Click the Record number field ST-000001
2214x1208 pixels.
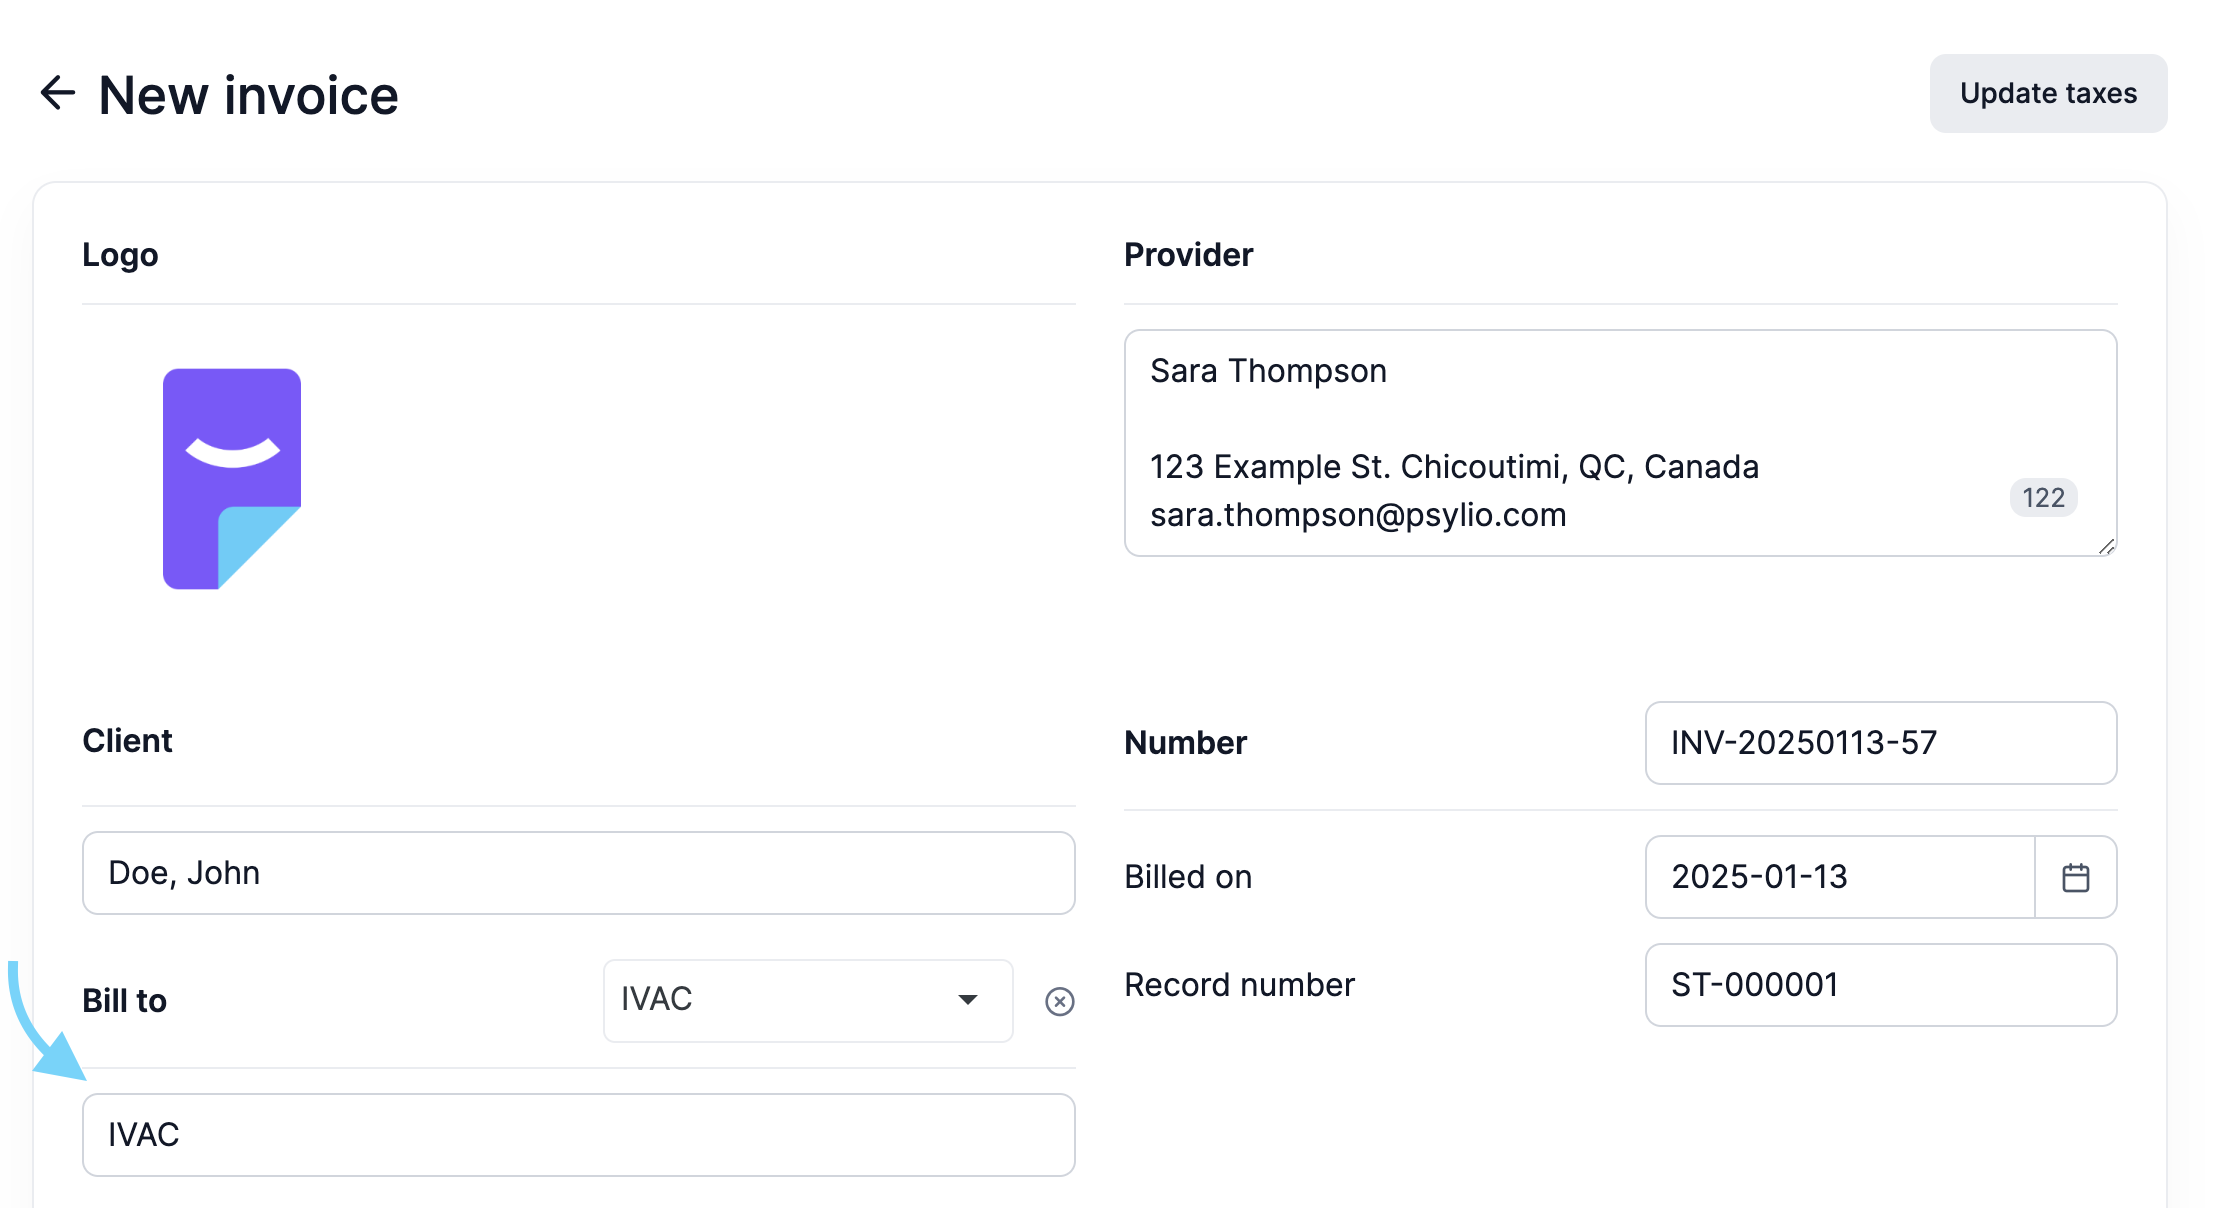click(x=1880, y=985)
